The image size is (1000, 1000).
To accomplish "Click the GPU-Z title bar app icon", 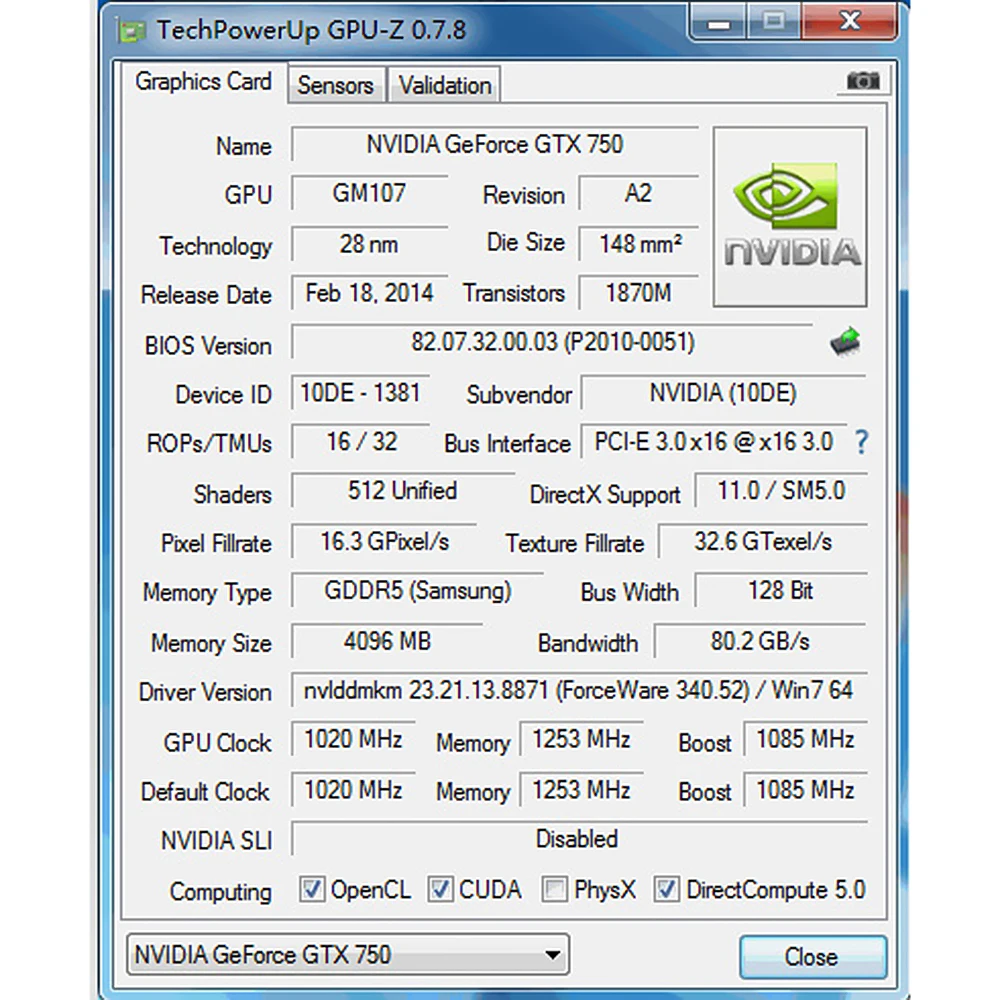I will tap(131, 31).
